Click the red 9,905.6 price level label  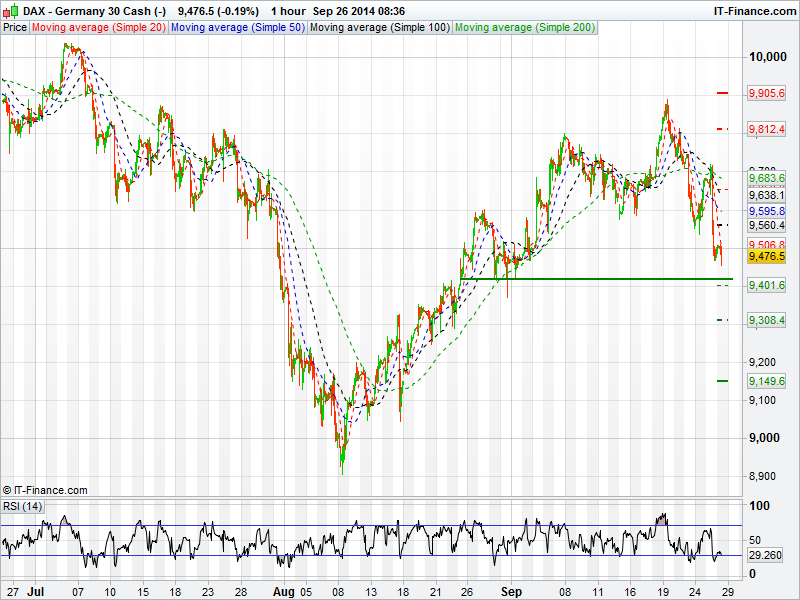(766, 93)
